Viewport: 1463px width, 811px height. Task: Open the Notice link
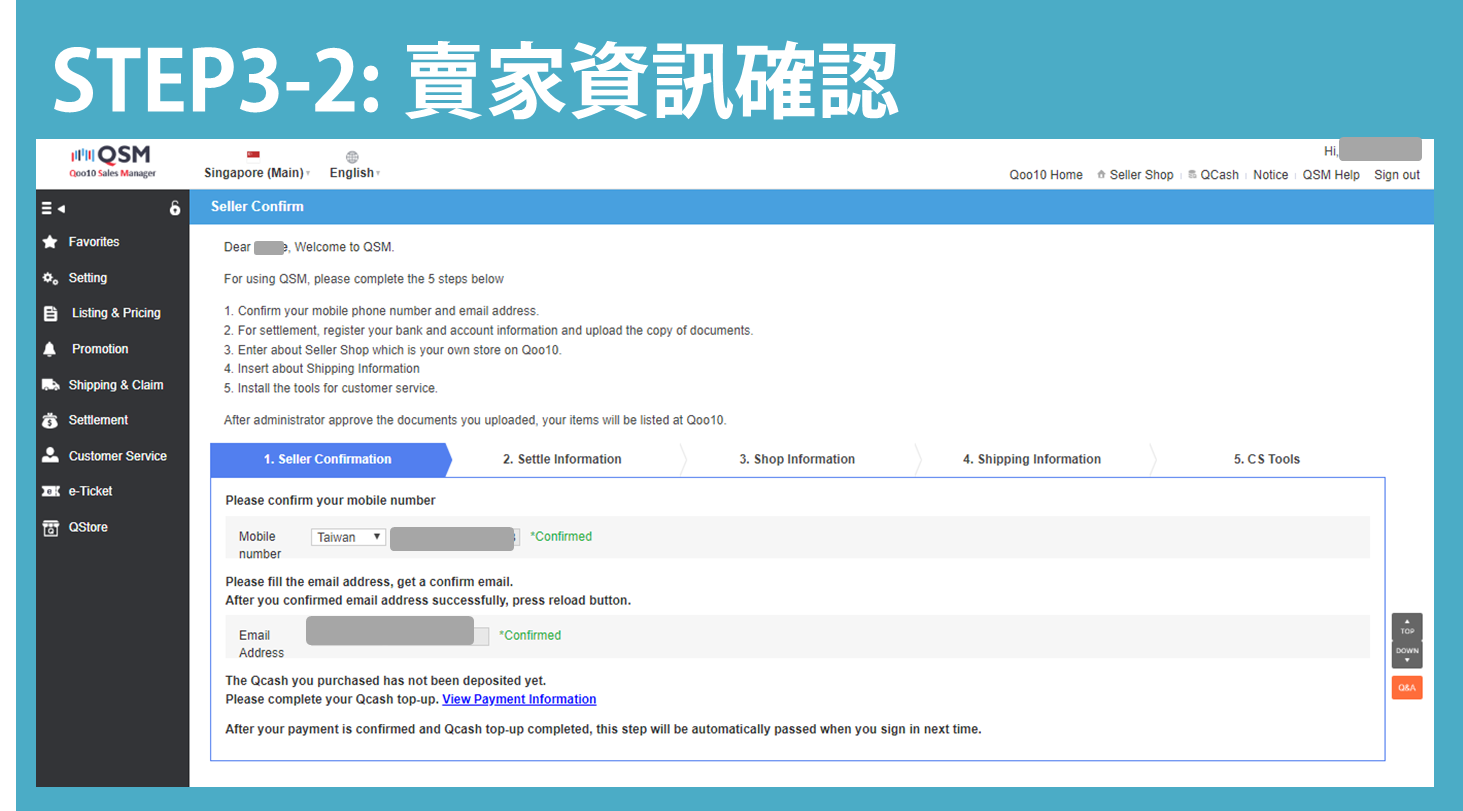pos(1270,175)
